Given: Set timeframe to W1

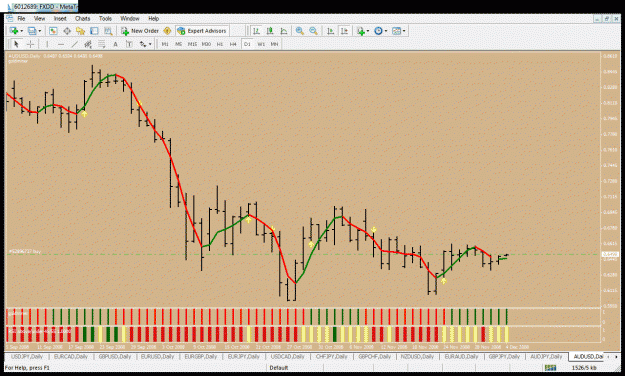Looking at the screenshot, I should click(x=261, y=44).
